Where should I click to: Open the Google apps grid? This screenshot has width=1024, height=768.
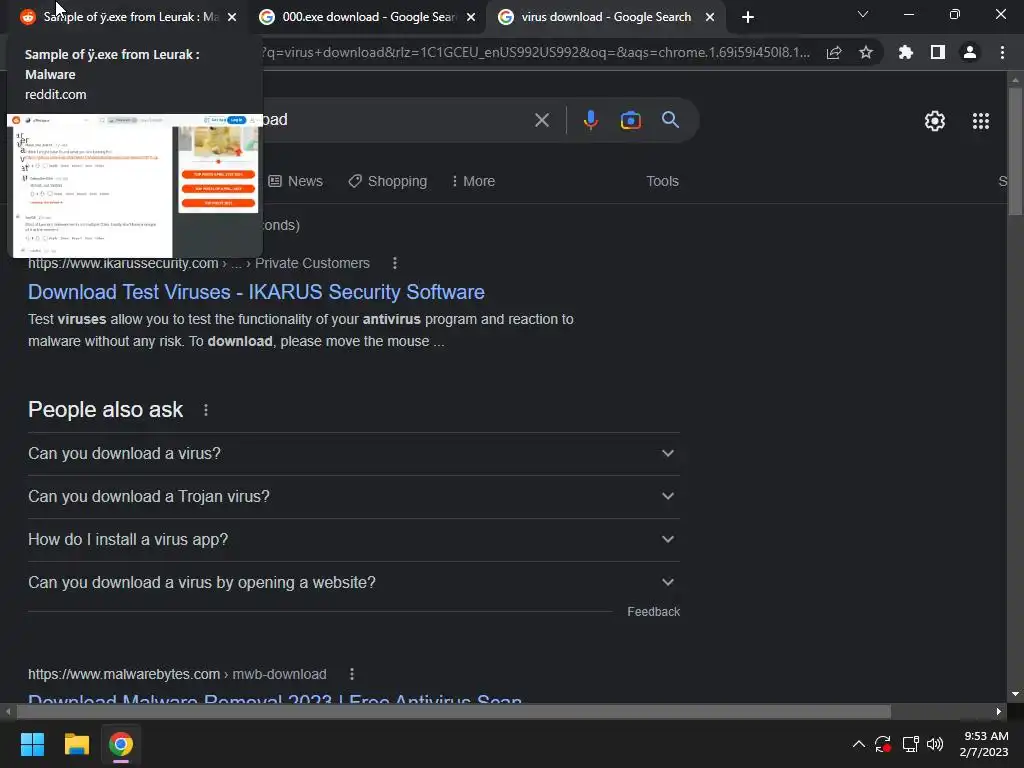pos(981,121)
